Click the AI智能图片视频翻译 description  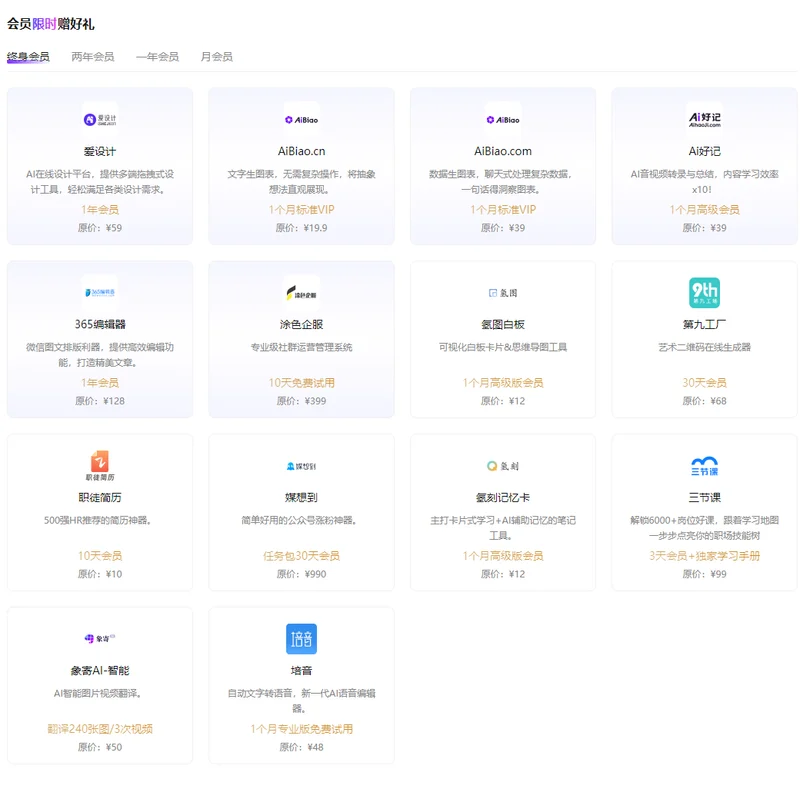97,693
